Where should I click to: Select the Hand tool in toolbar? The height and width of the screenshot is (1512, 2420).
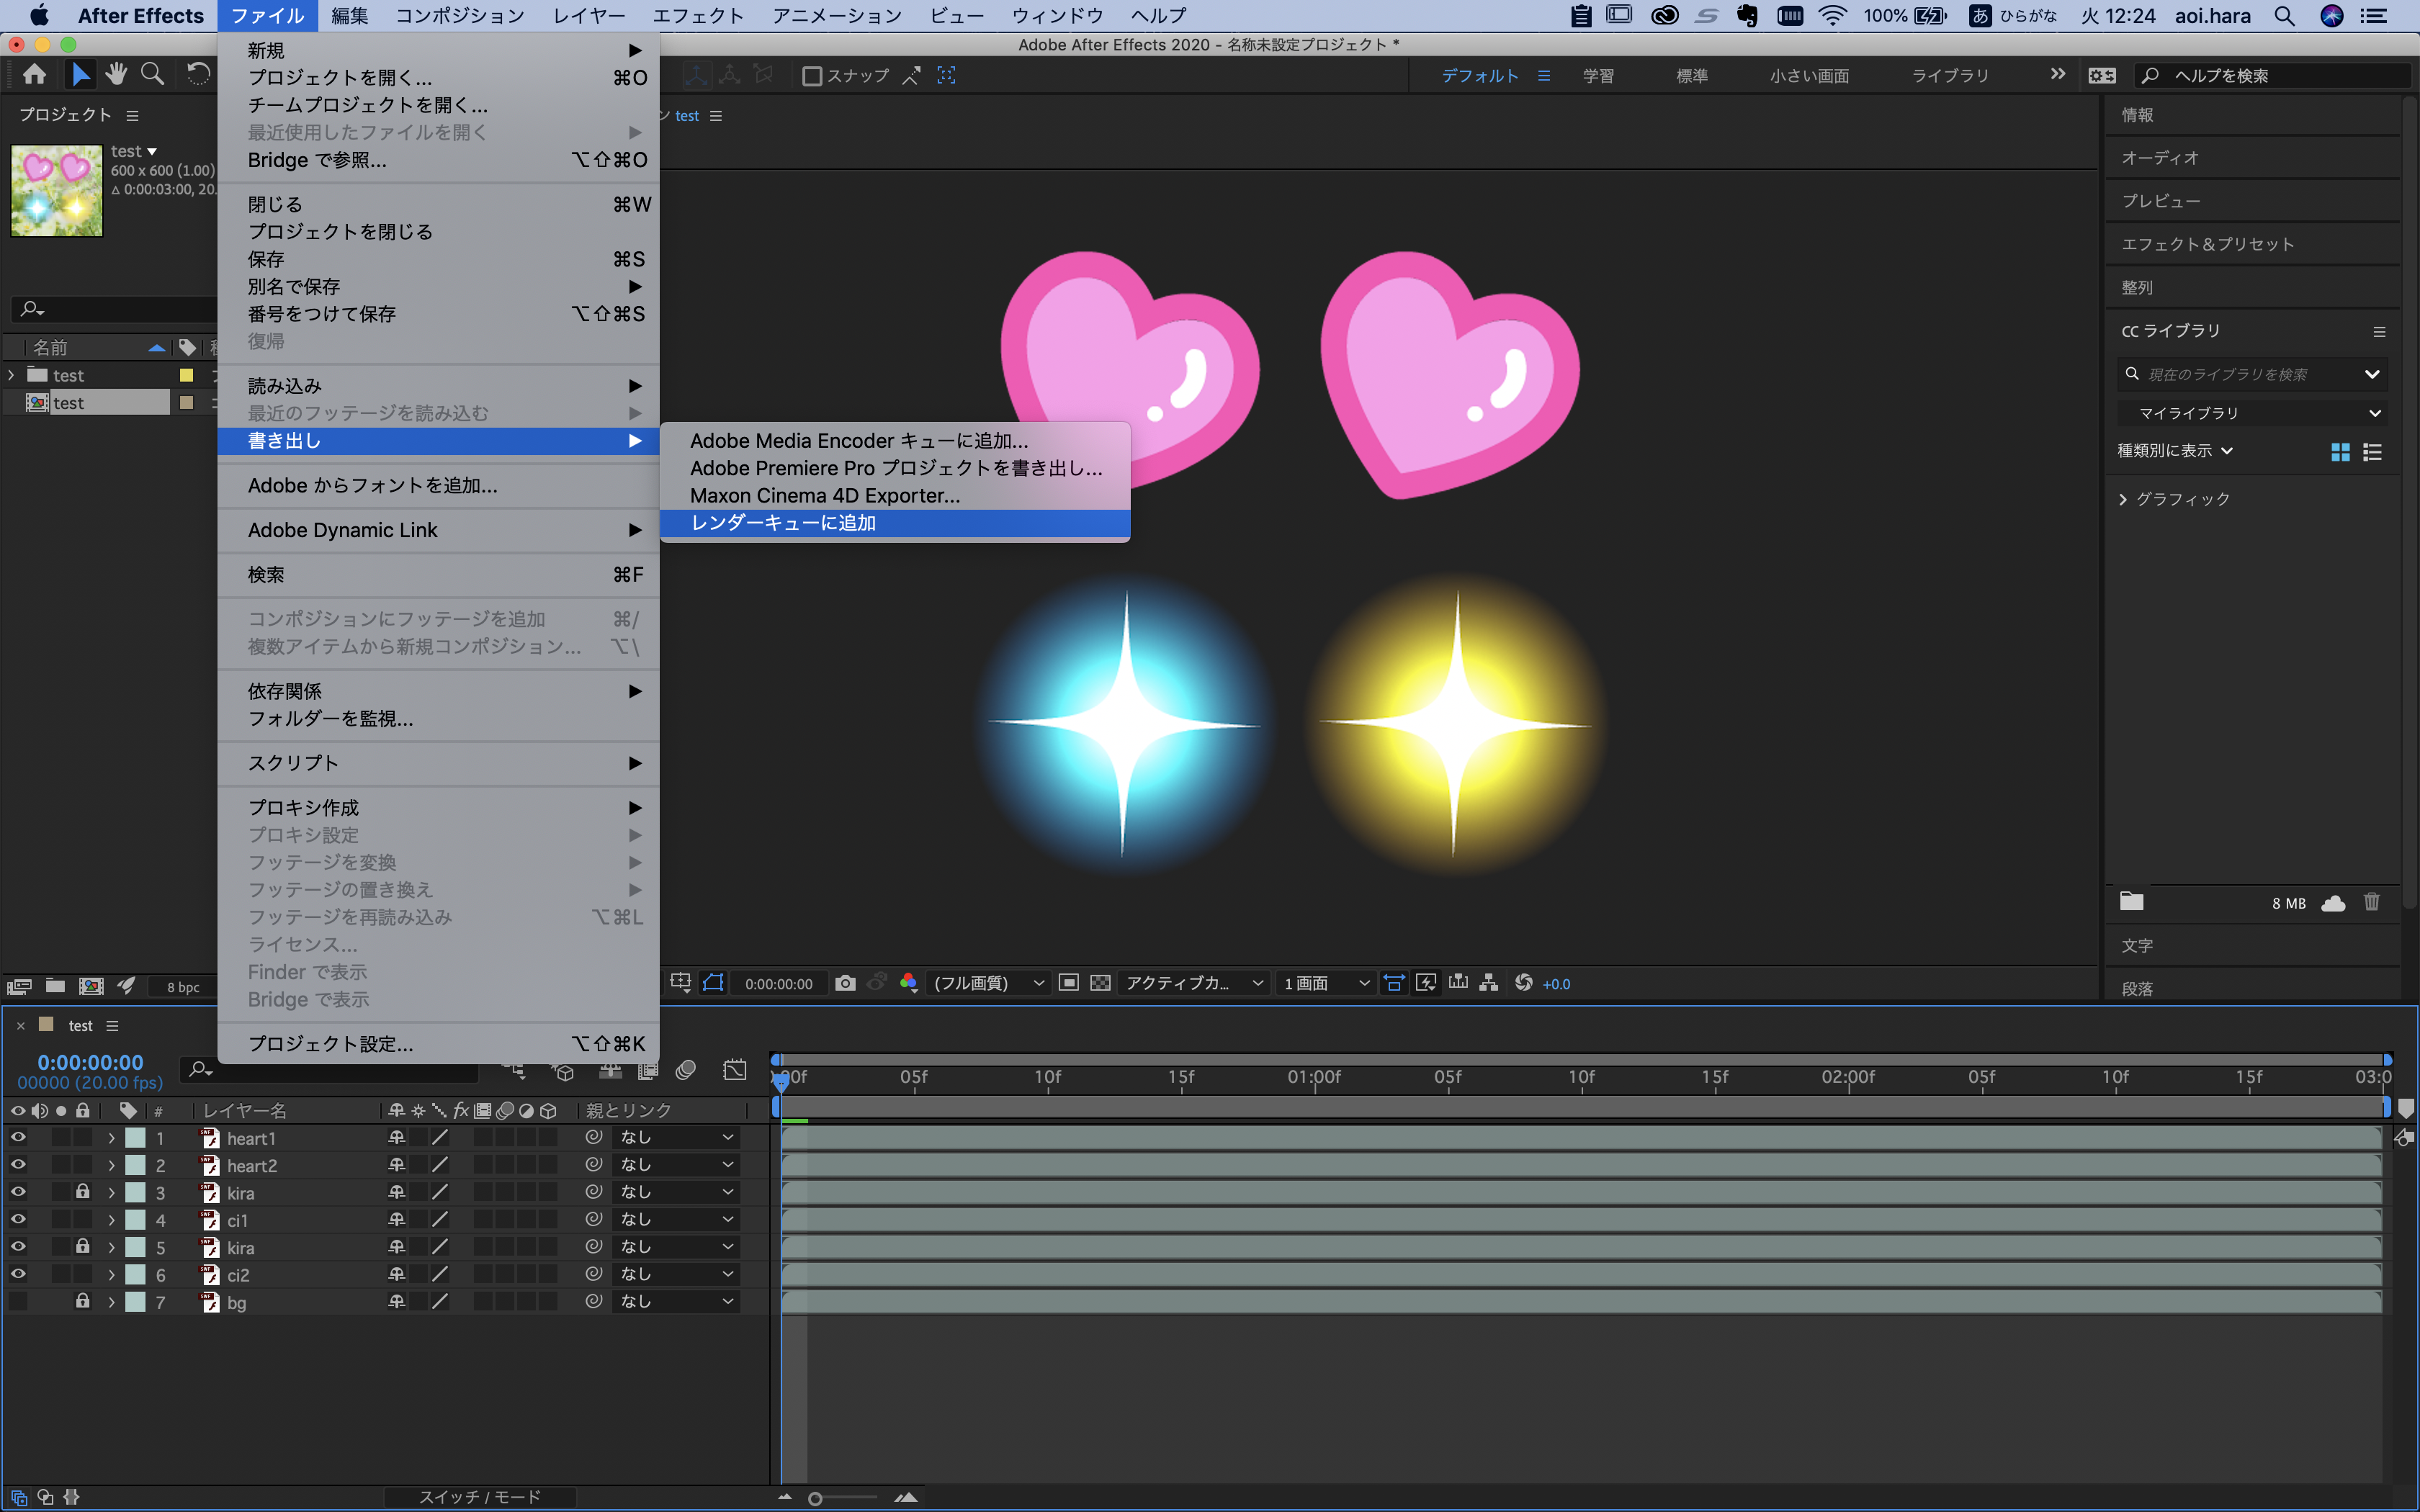click(x=116, y=74)
